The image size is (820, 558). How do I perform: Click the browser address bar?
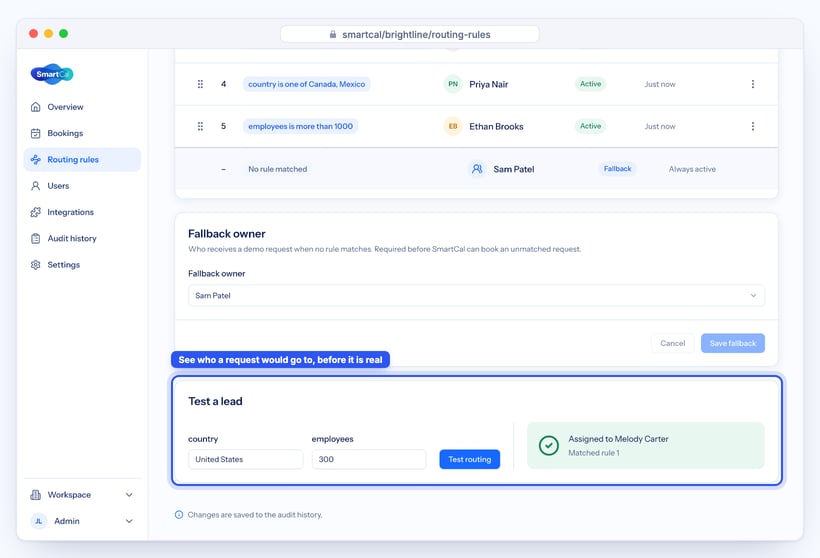(410, 35)
